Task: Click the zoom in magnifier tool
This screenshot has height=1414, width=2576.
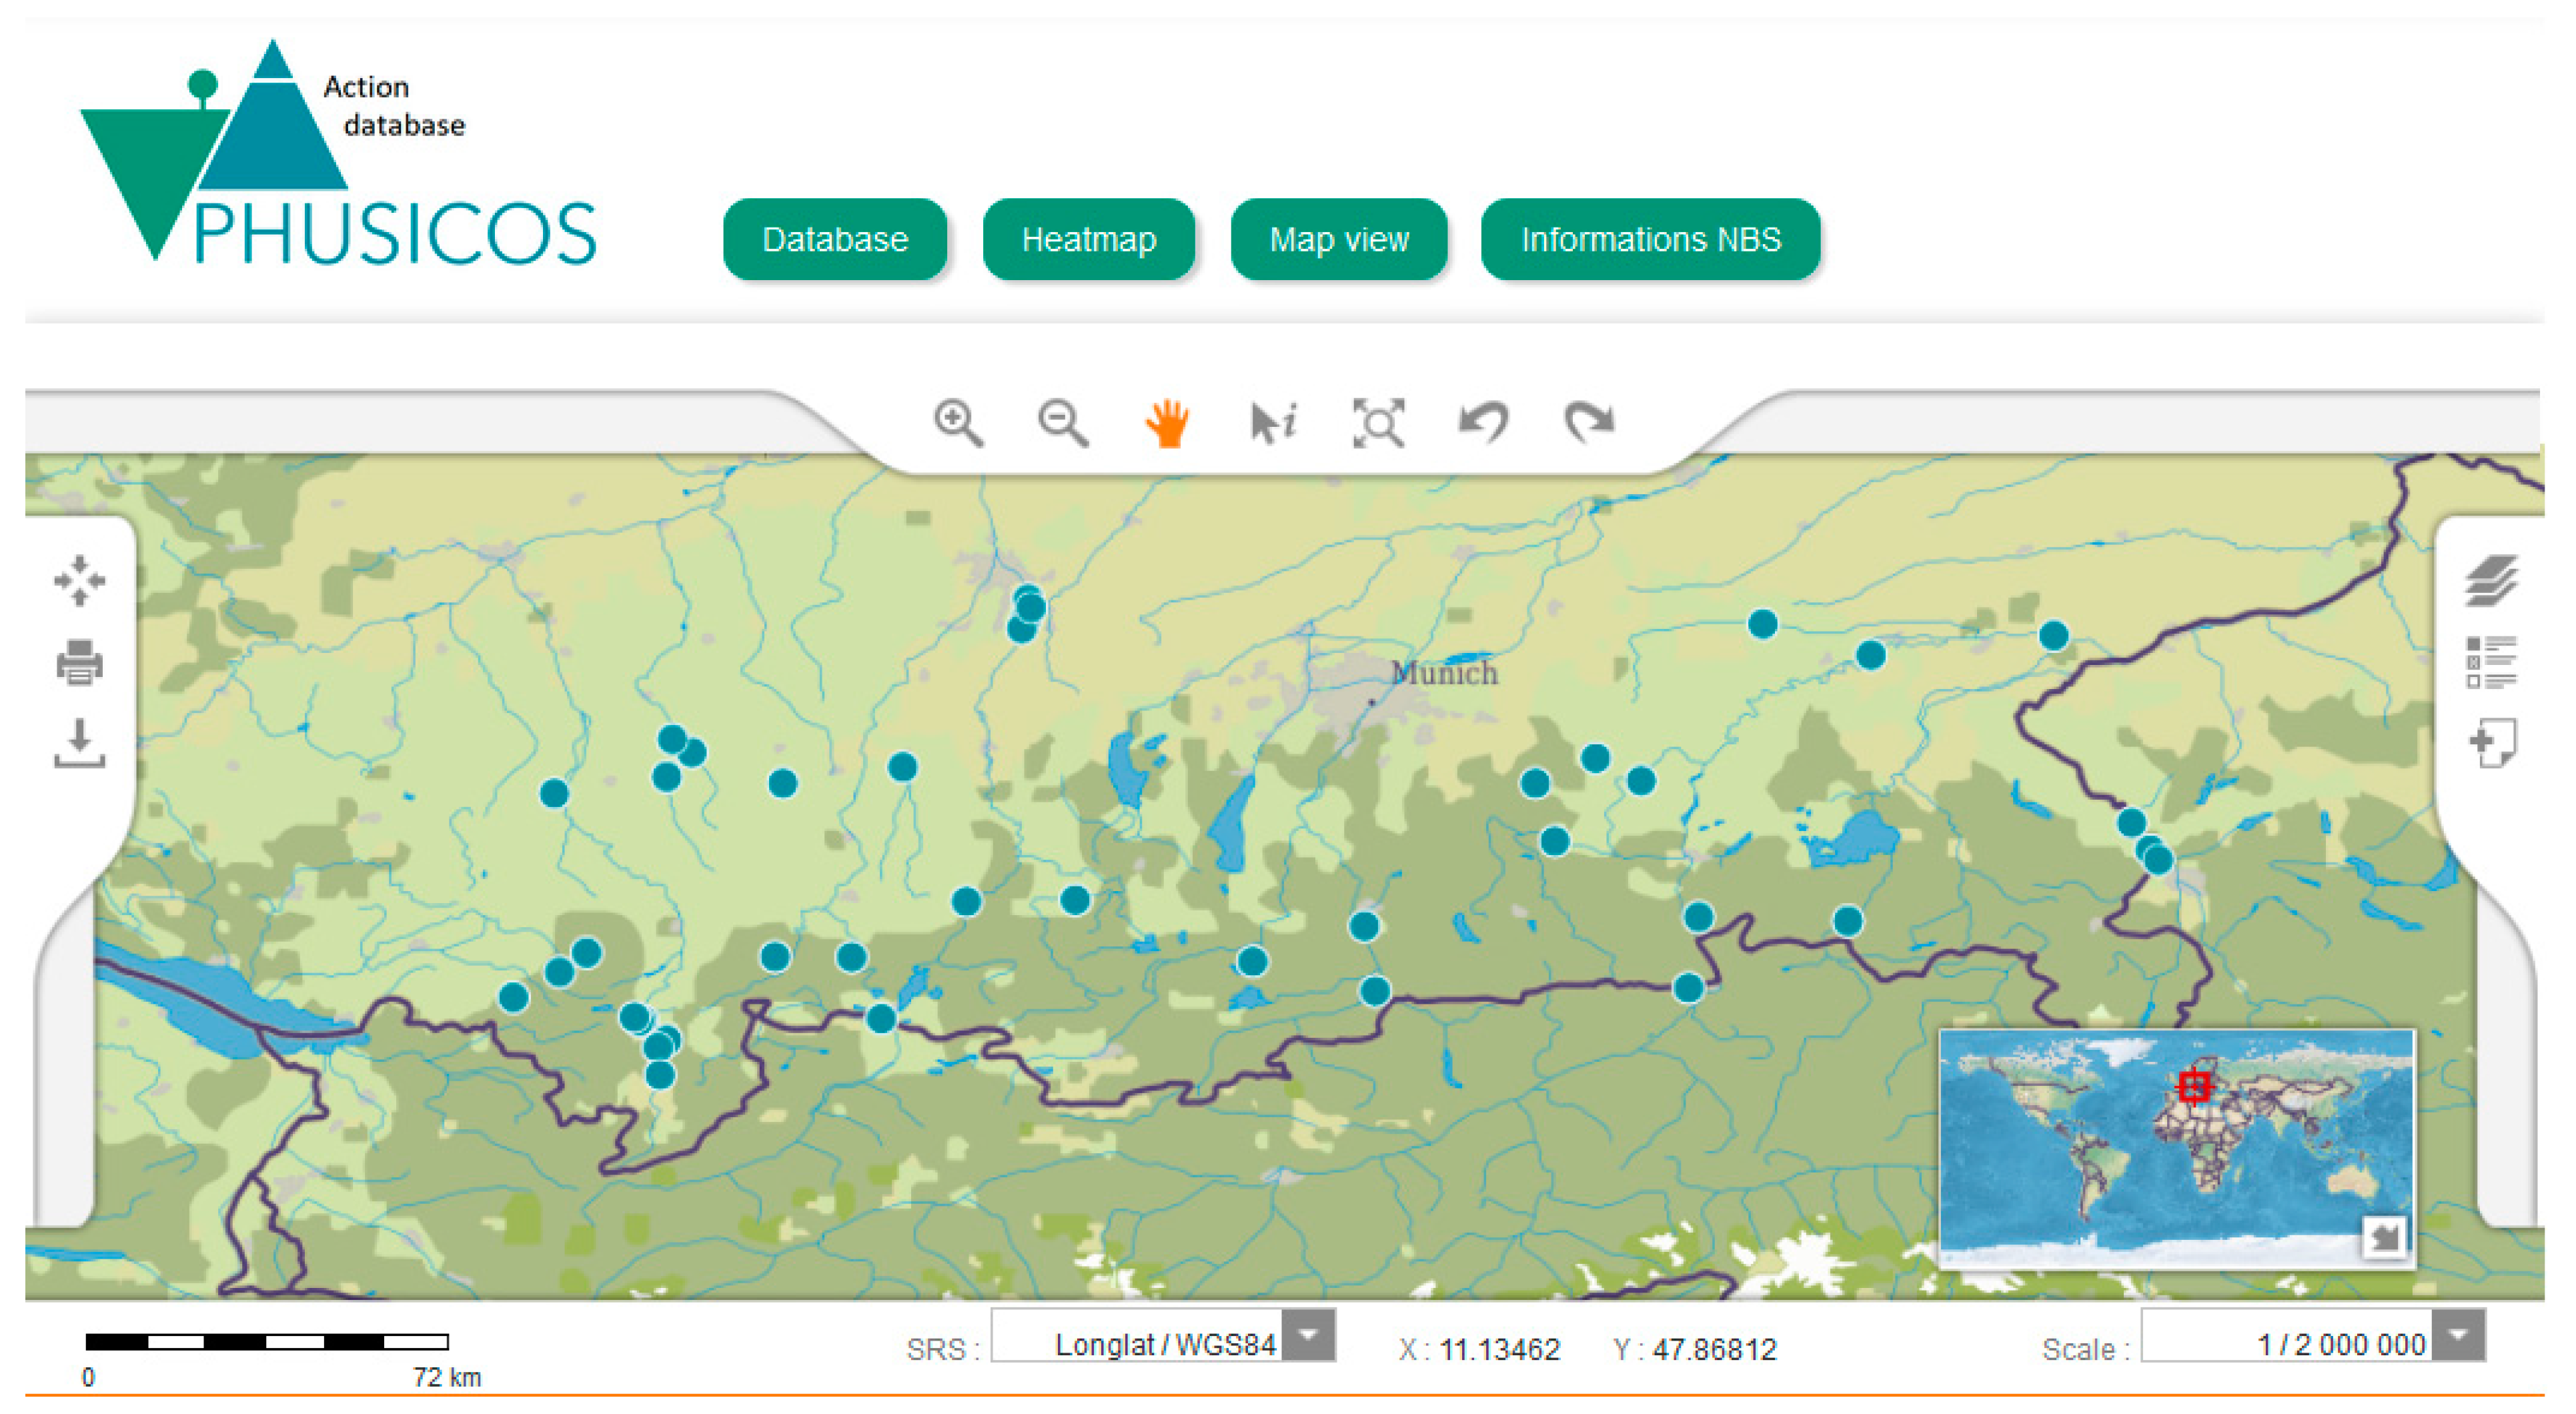Action: click(957, 422)
